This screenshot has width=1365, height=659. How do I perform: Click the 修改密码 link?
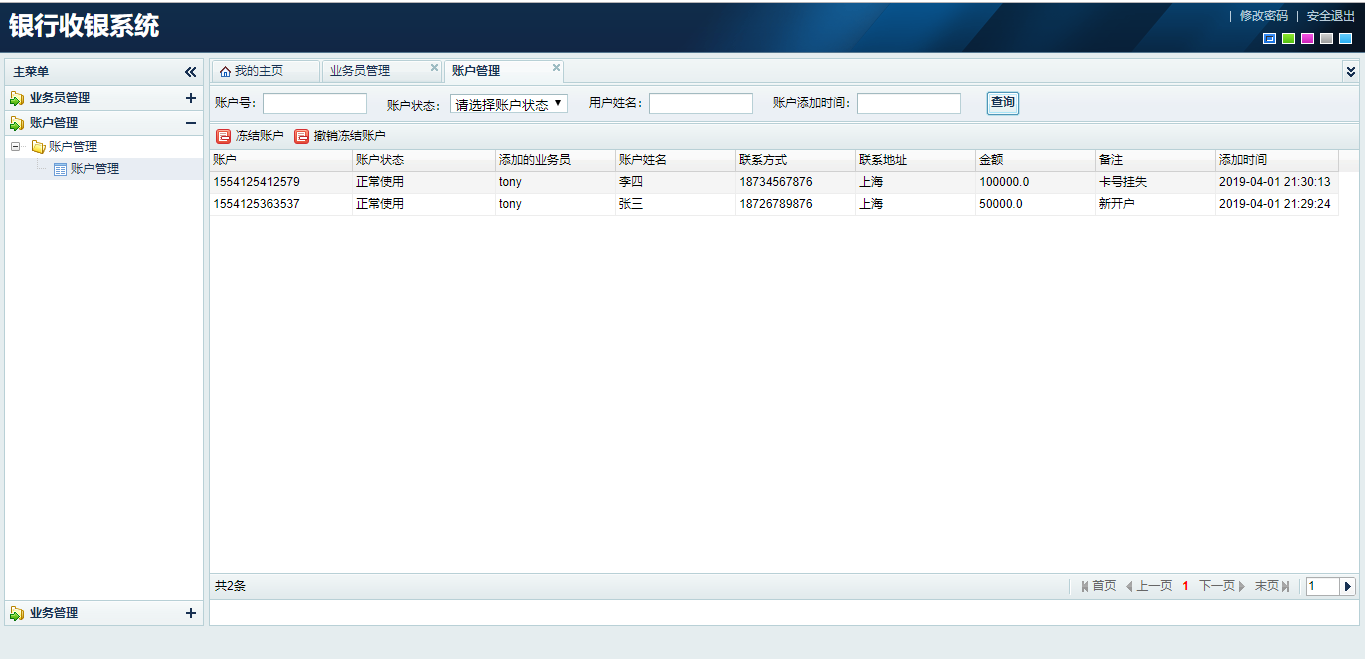pyautogui.click(x=1264, y=16)
